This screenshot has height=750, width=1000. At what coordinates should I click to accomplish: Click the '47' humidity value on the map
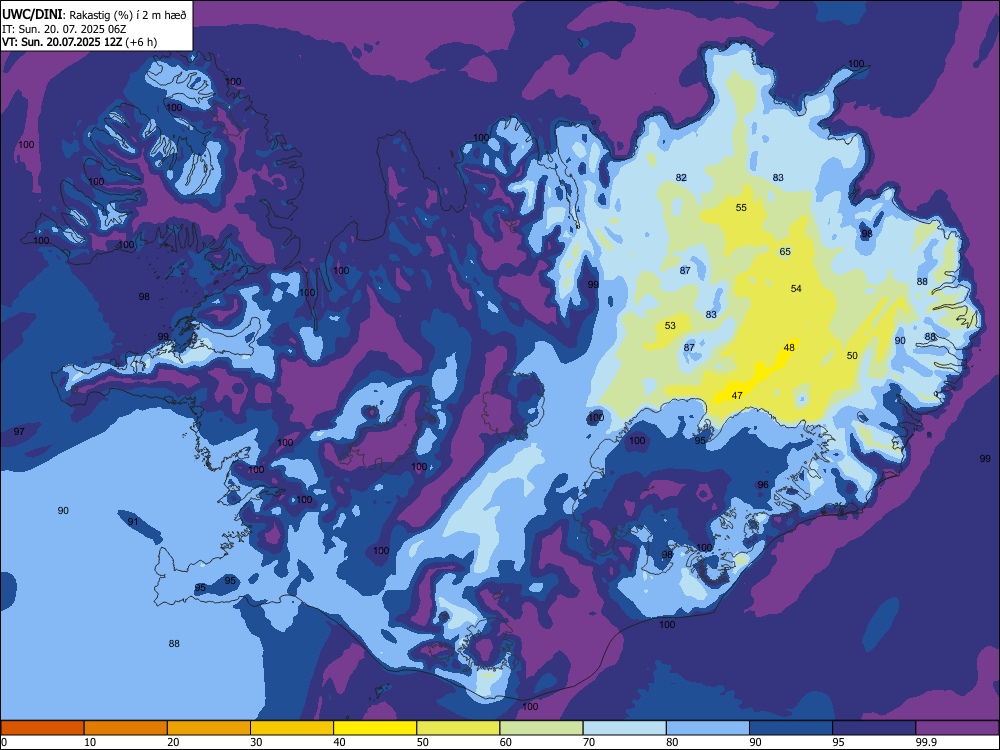click(737, 395)
